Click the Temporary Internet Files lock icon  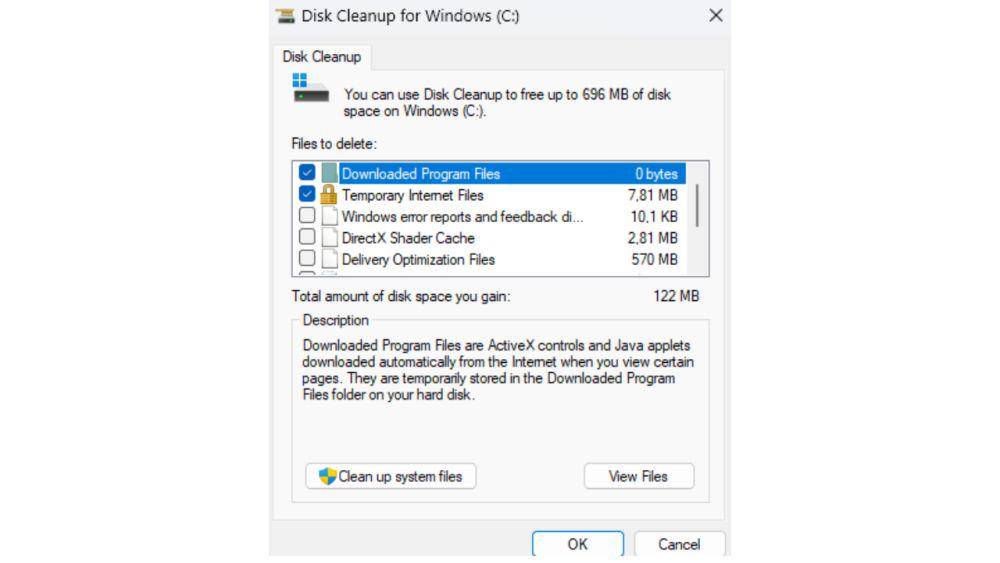click(328, 194)
